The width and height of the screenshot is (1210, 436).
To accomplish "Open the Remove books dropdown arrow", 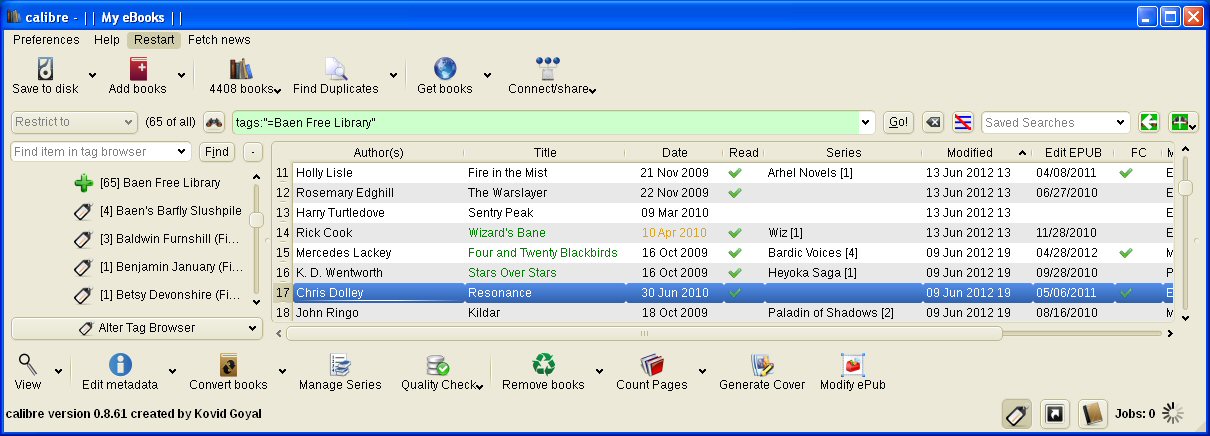I will [597, 371].
